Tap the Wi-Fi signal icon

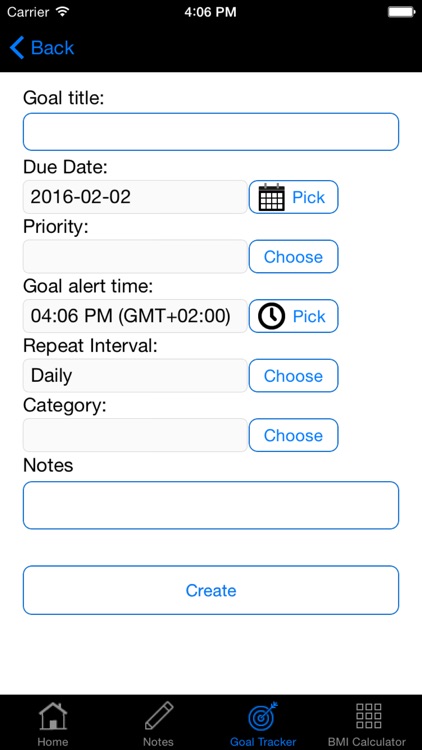[62, 11]
